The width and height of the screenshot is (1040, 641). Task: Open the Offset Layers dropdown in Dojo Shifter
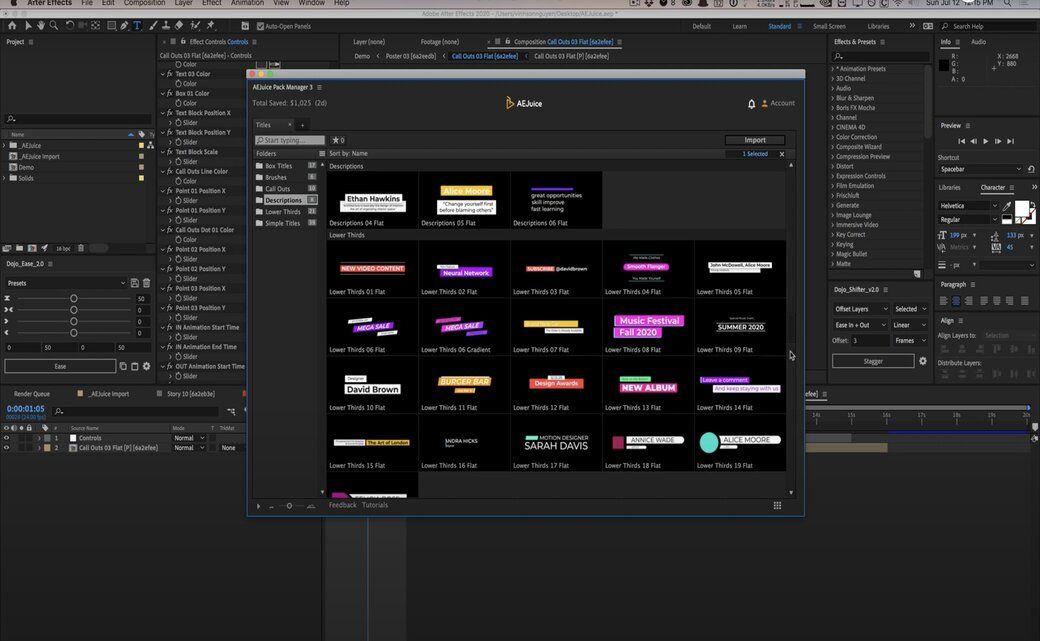point(861,309)
